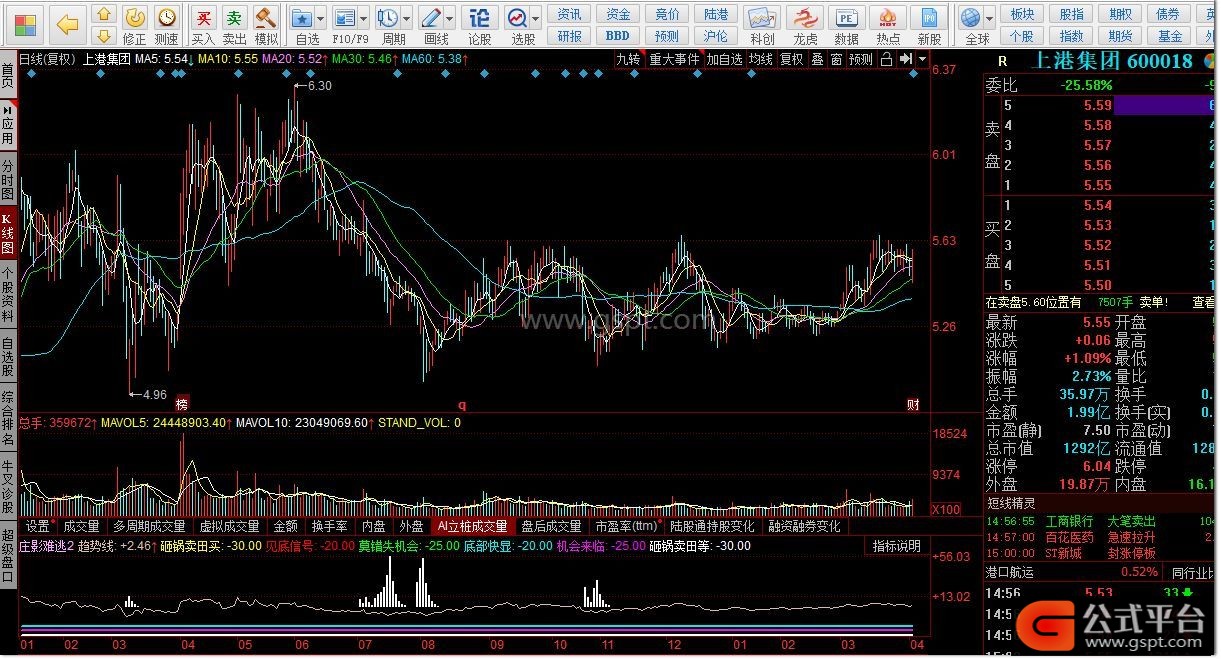Open the 竞价 auction button

[667, 14]
